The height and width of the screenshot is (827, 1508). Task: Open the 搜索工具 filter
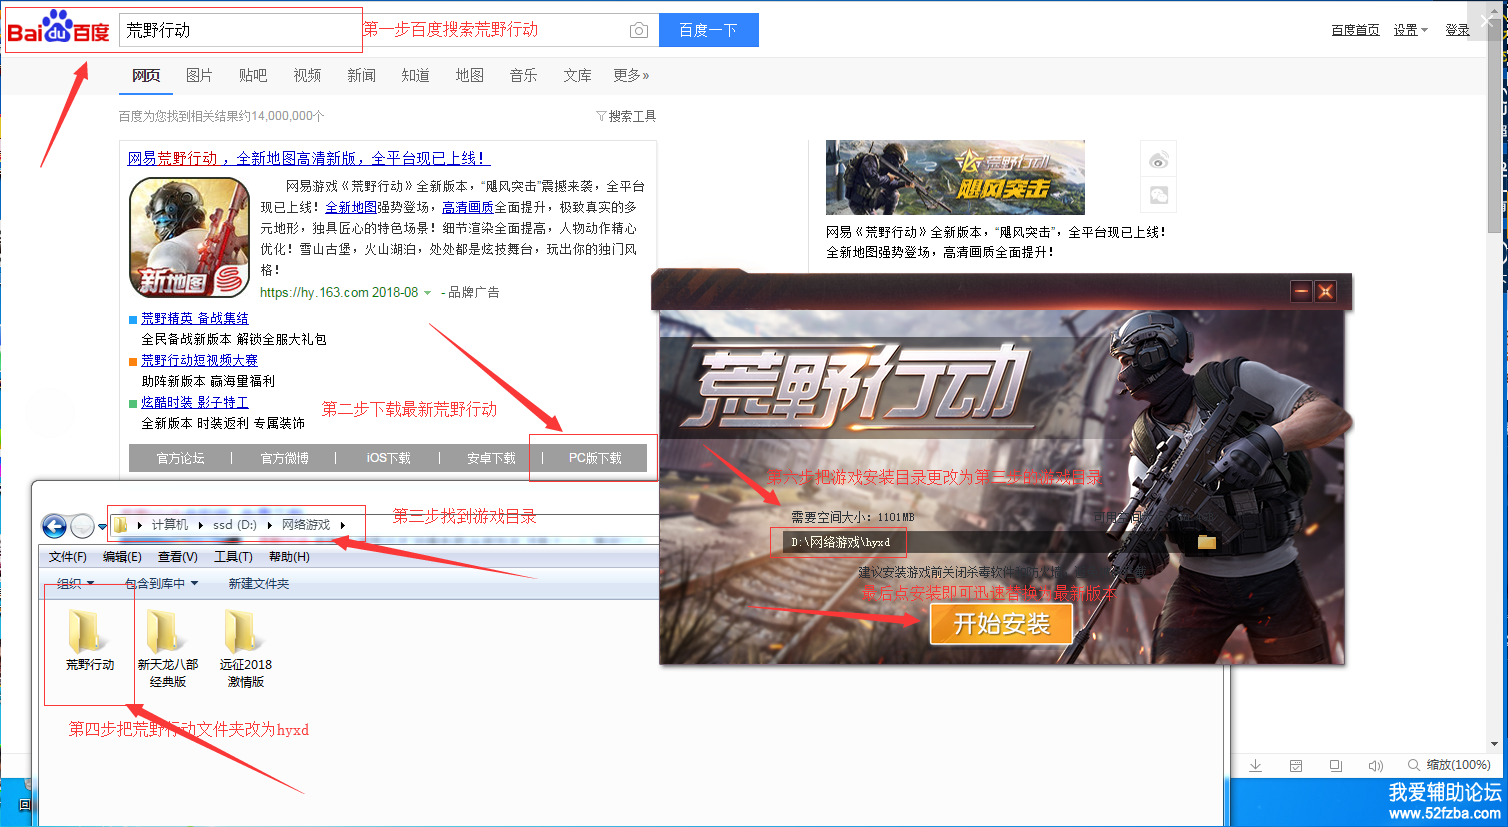(626, 116)
